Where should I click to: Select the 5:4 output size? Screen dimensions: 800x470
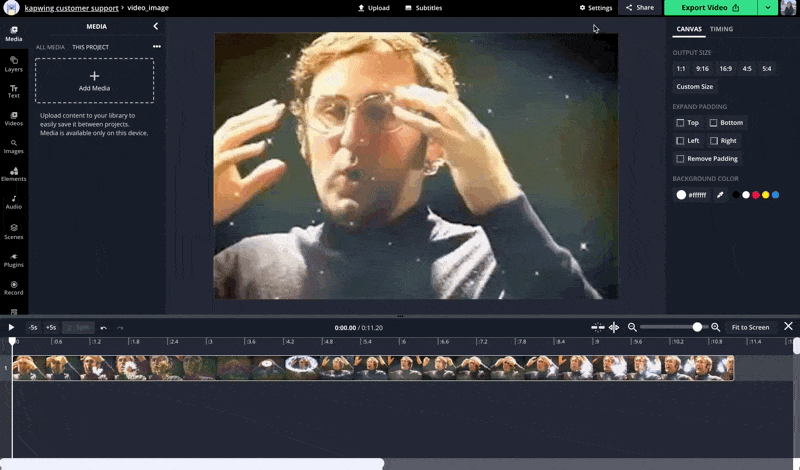(767, 68)
